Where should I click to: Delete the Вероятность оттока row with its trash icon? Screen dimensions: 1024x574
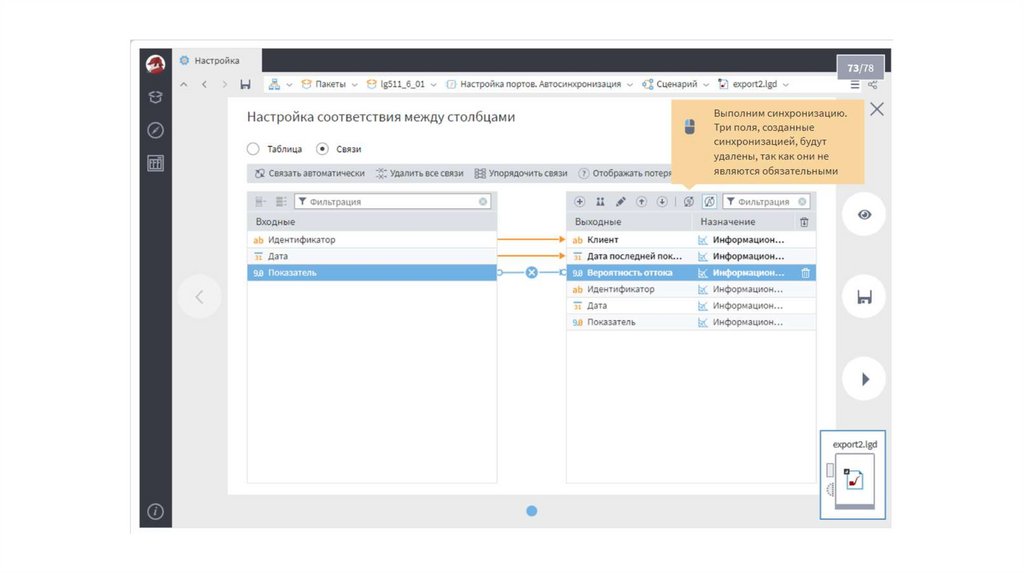[805, 272]
